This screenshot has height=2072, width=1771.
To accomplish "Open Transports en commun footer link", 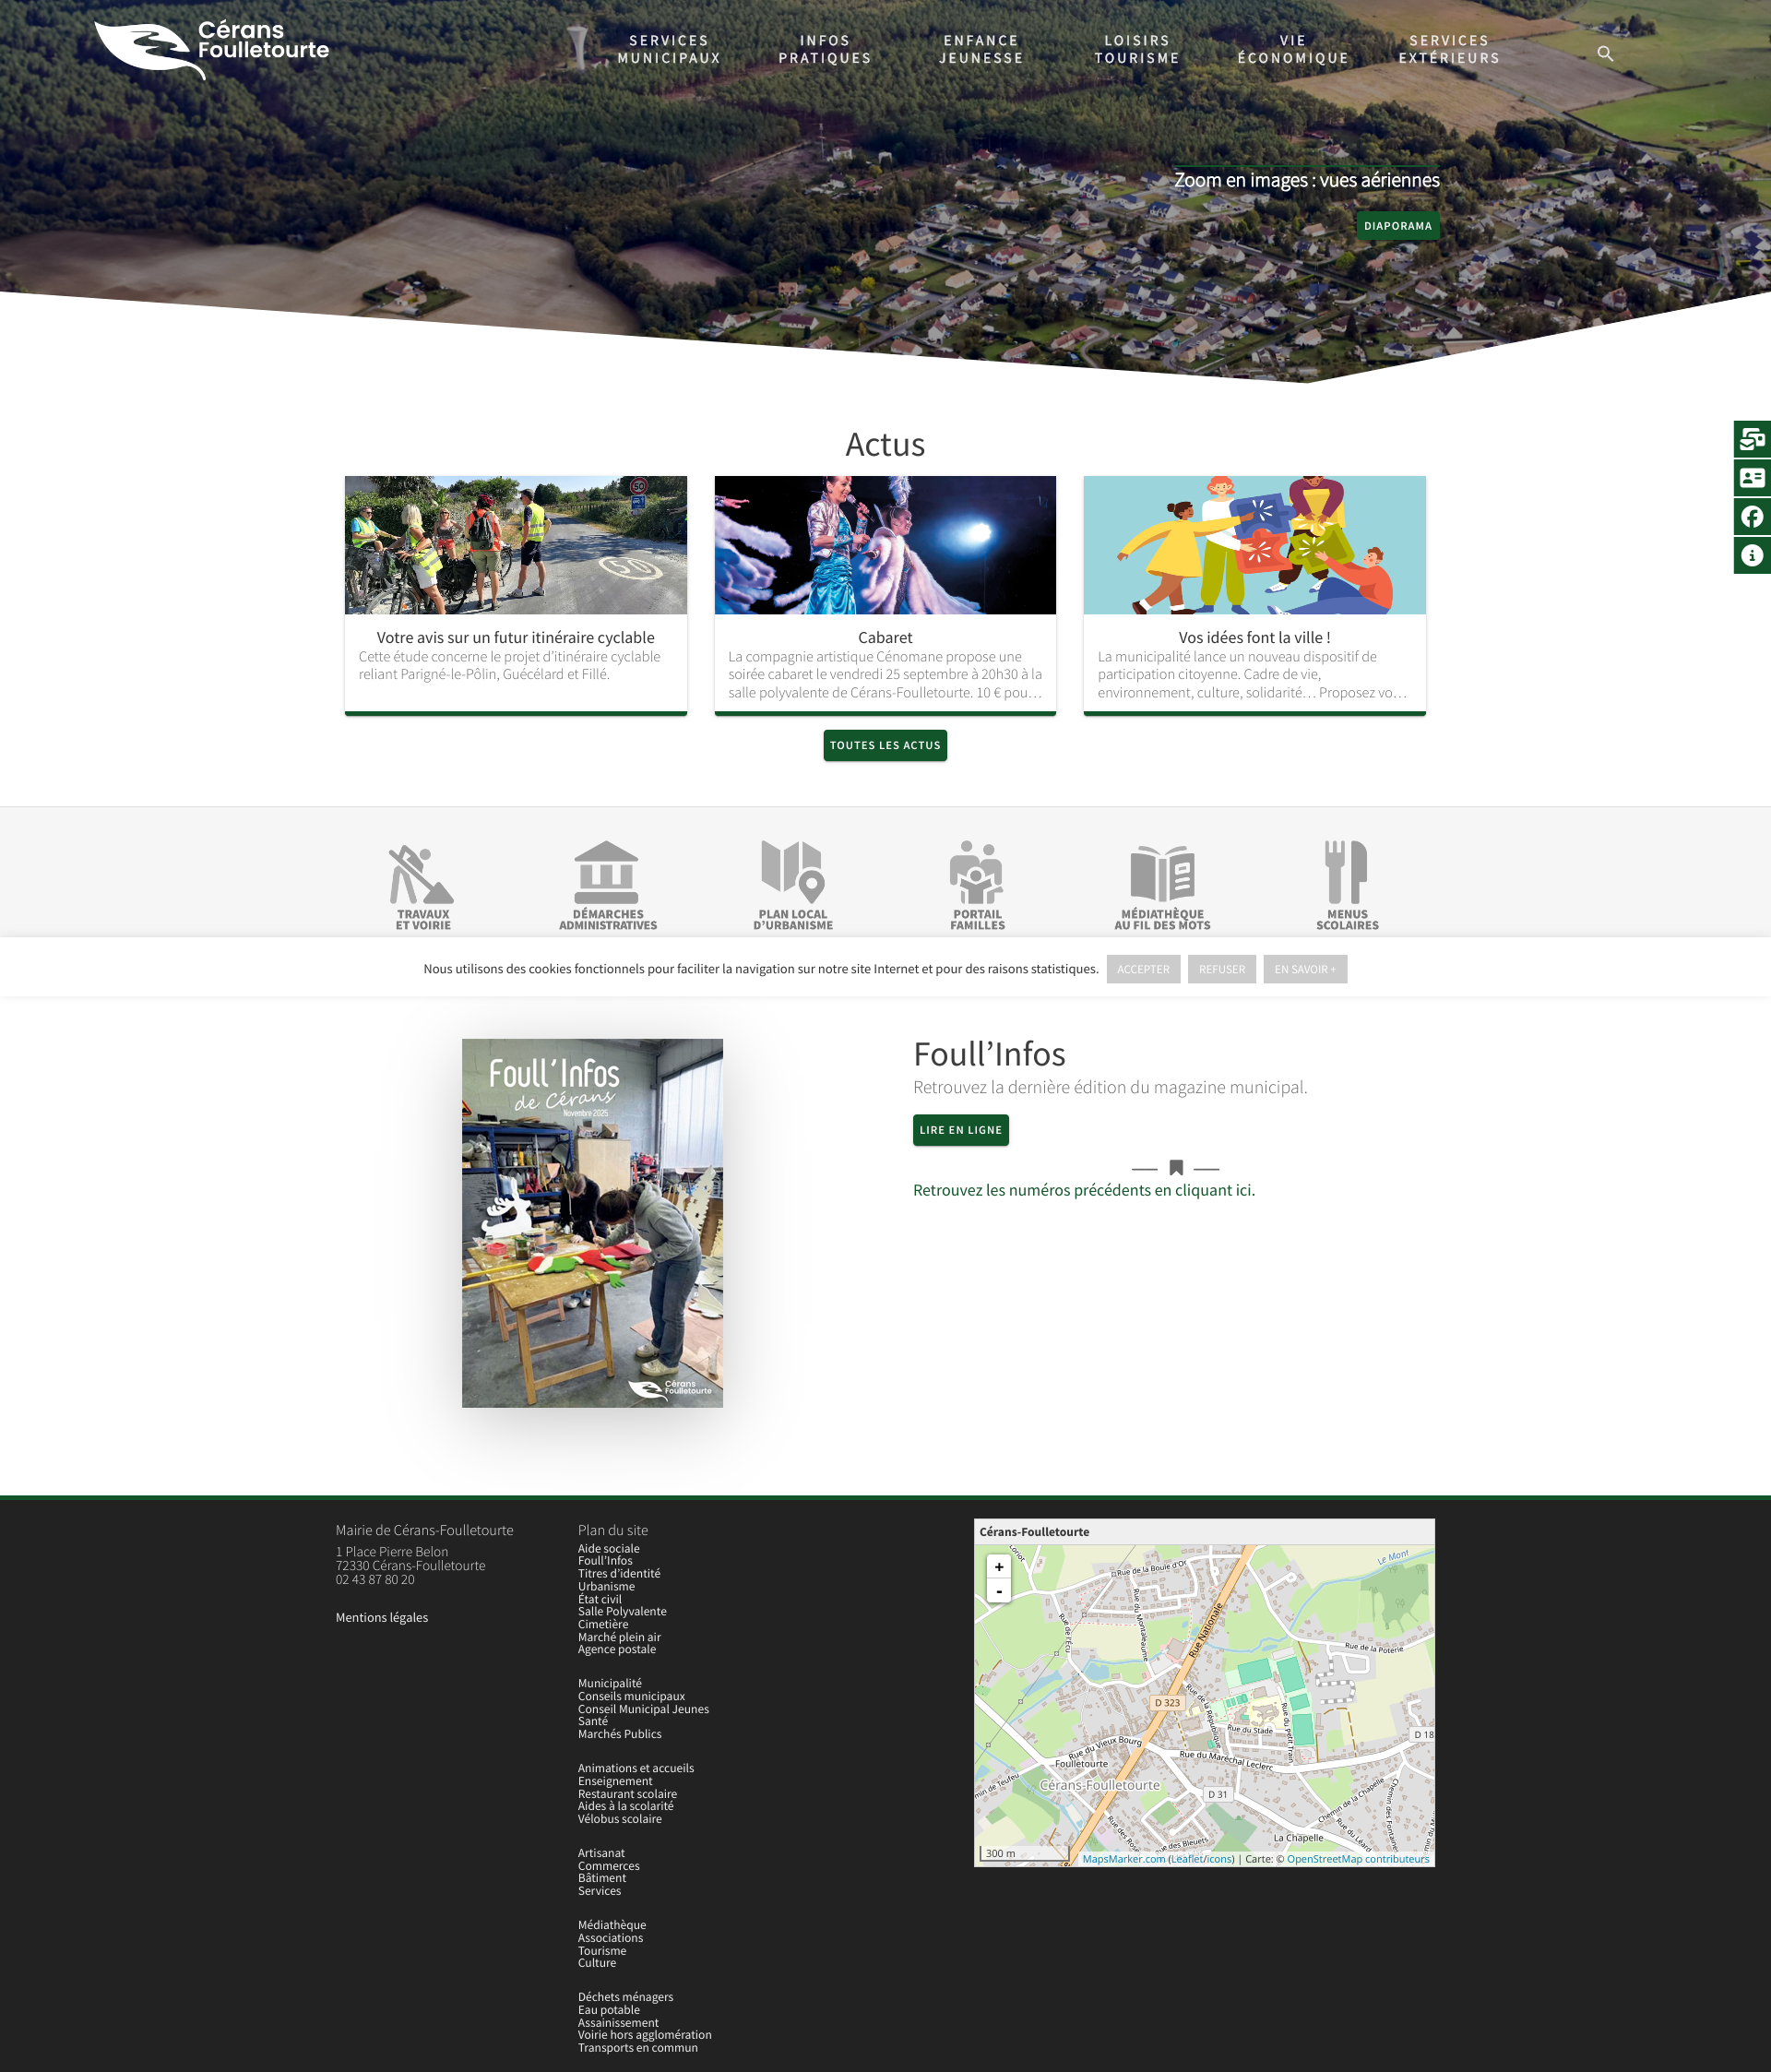I will 637,2048.
